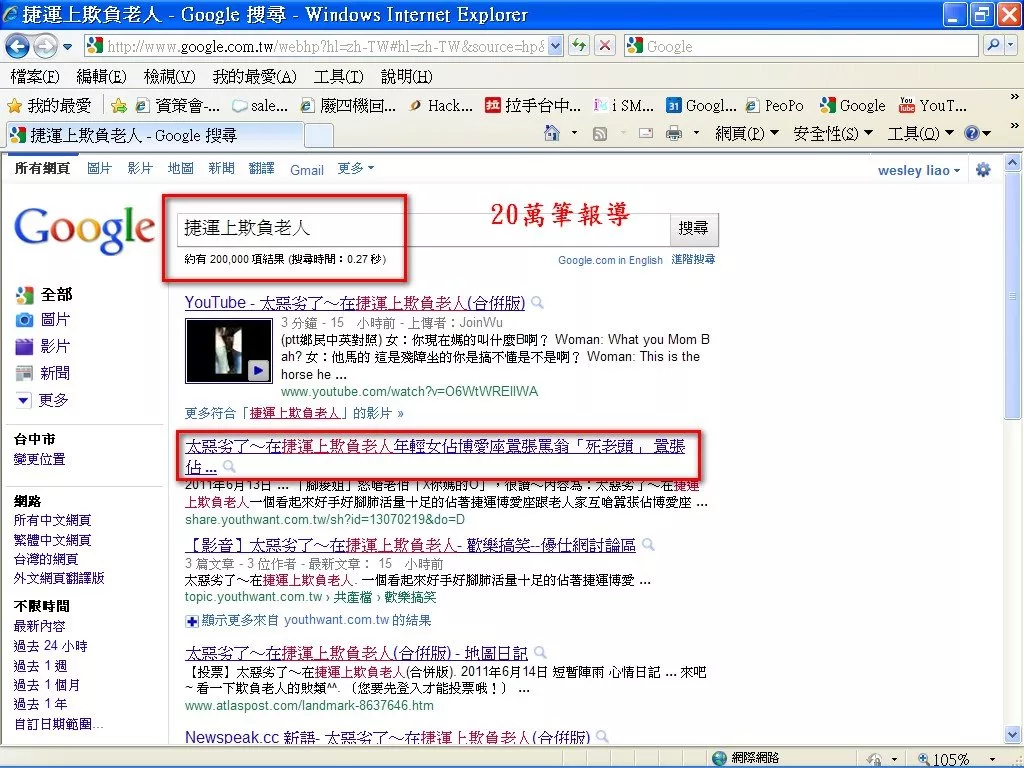Click the Gmail link in top bar
1024x768 pixels.
pyautogui.click(x=307, y=170)
